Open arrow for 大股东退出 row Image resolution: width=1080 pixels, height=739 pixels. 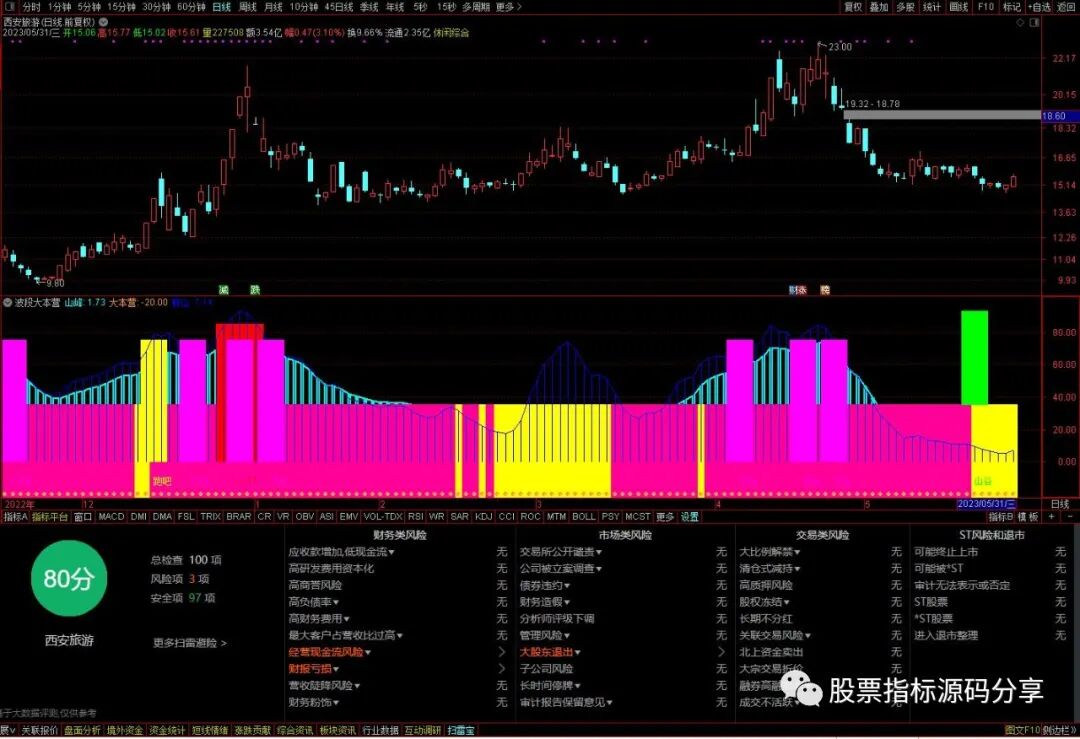point(721,652)
